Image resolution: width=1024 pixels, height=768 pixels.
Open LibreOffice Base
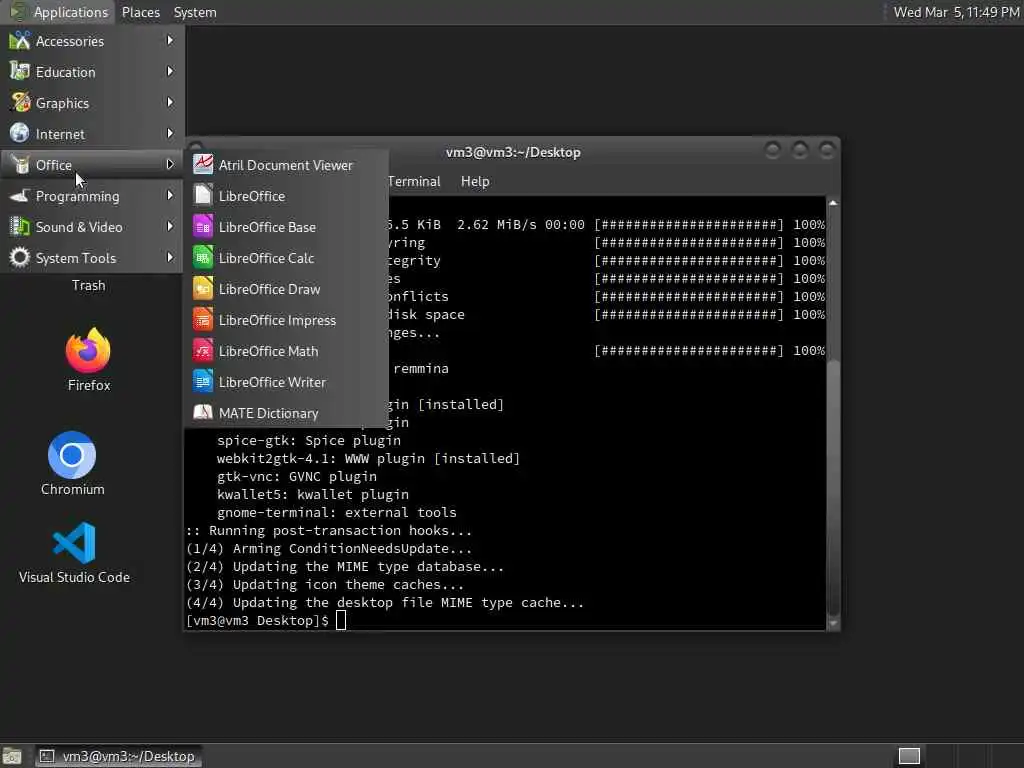click(286, 227)
